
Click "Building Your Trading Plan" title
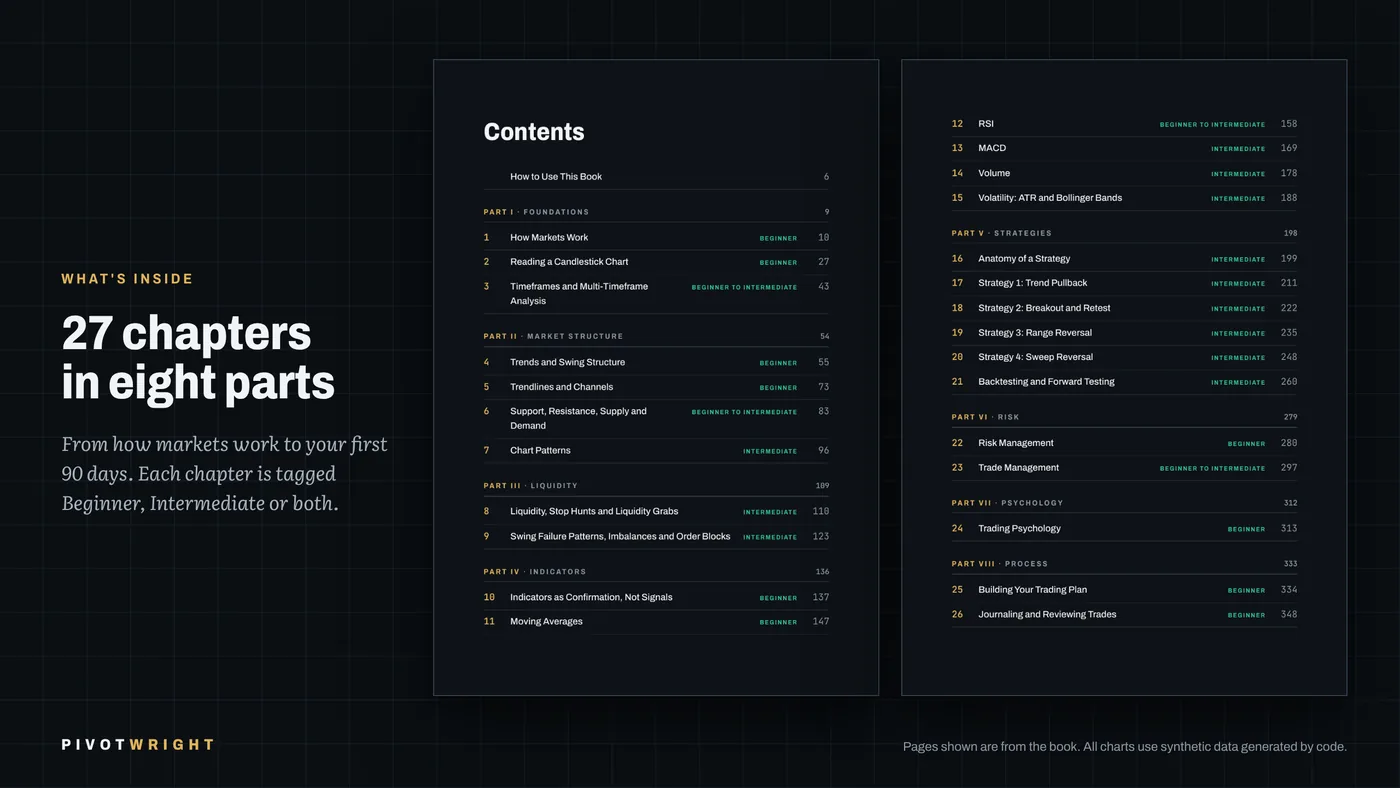(1032, 590)
